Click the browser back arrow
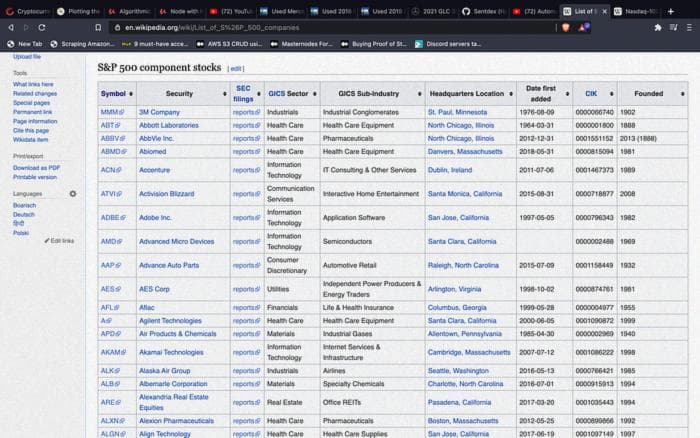The height and width of the screenshot is (438, 700). 11,28
